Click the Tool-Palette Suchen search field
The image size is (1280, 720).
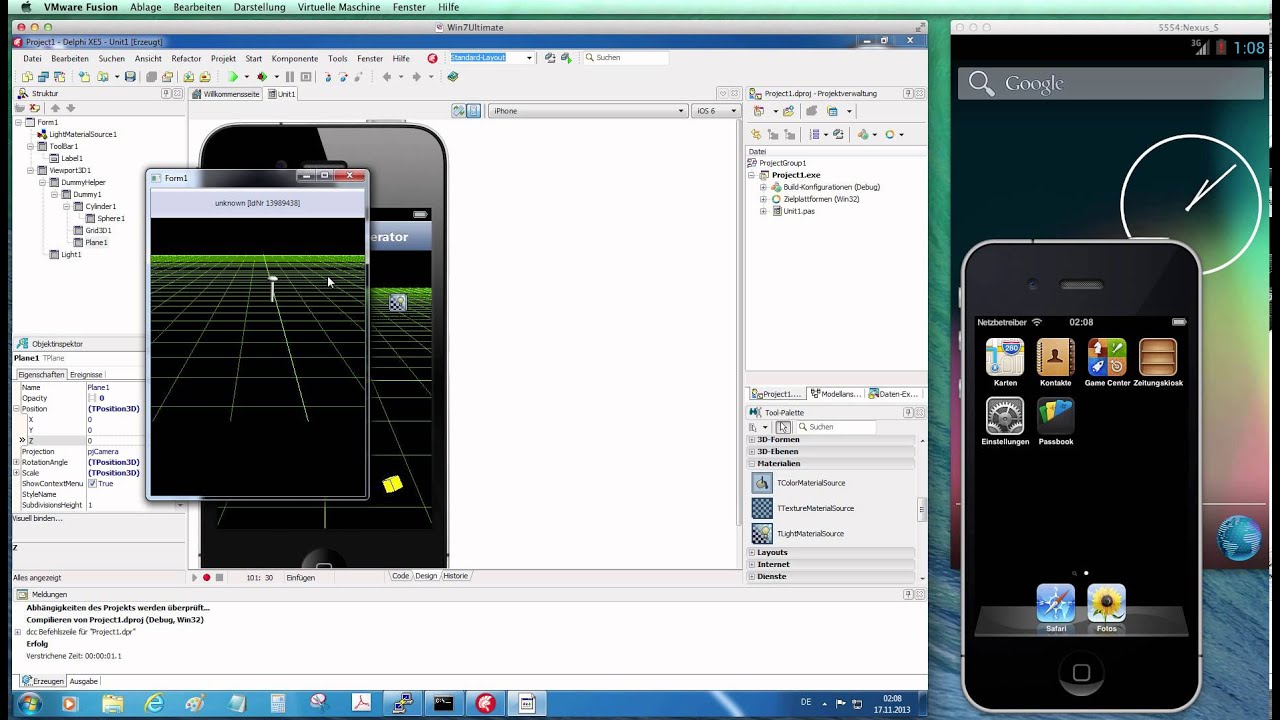836,427
